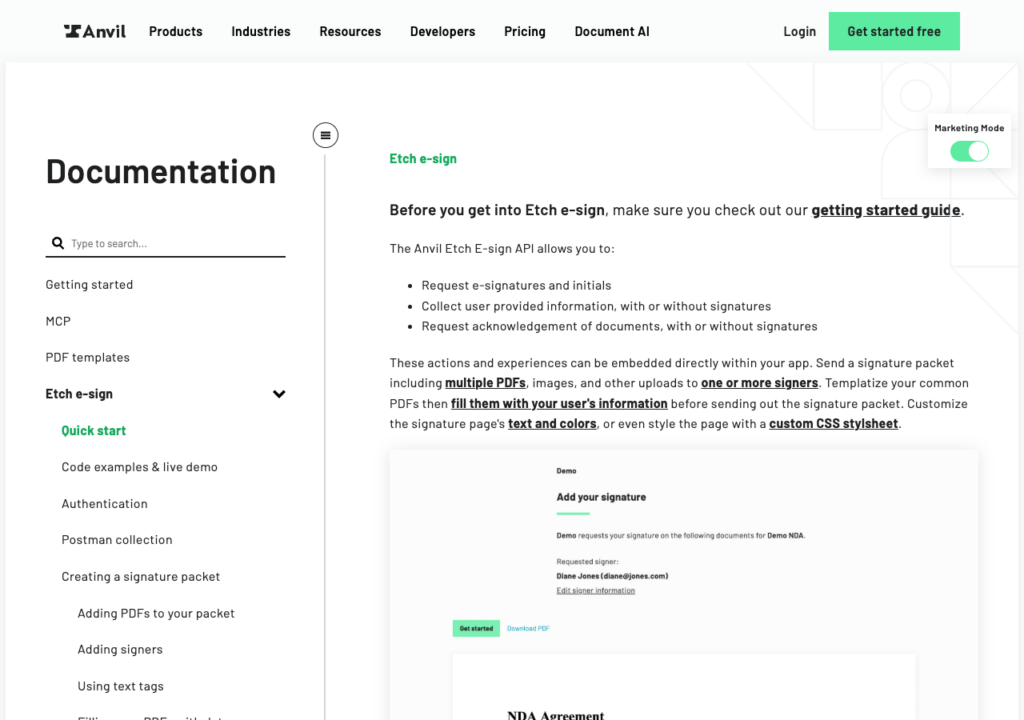Open Adding PDFs to your packet

pyautogui.click(x=156, y=613)
